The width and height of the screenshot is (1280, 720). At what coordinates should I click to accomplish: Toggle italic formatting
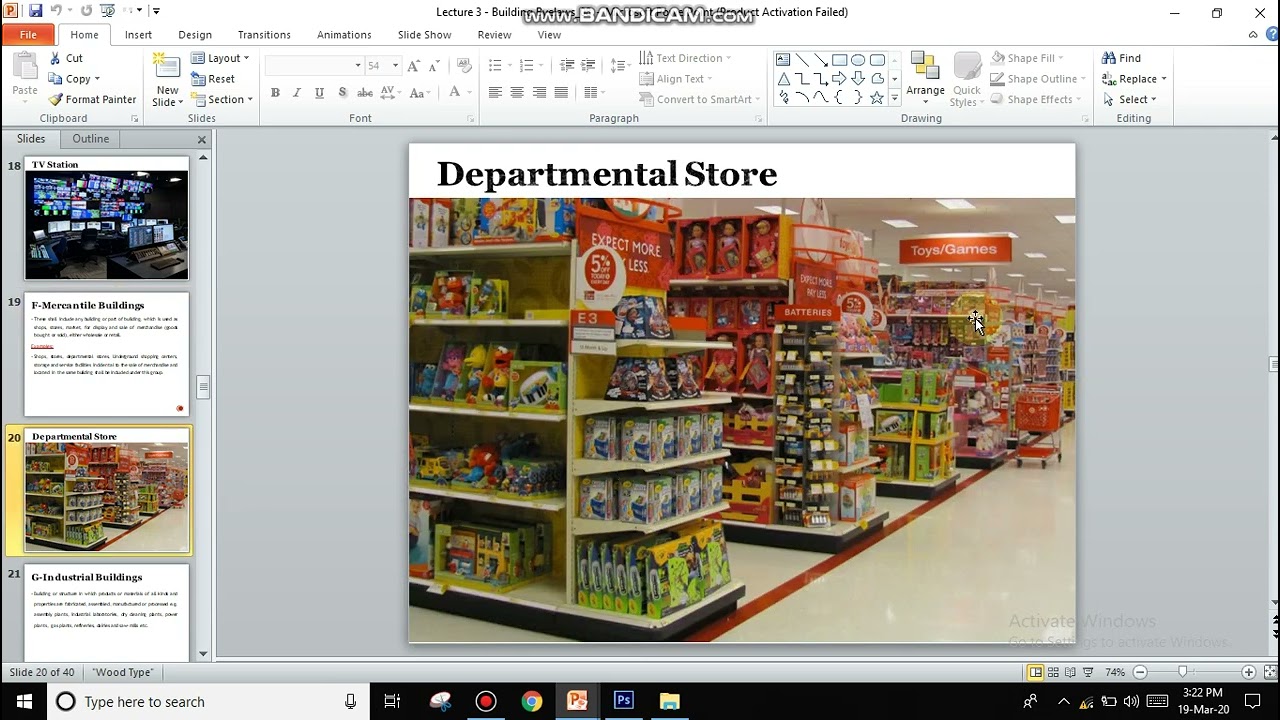tap(297, 92)
